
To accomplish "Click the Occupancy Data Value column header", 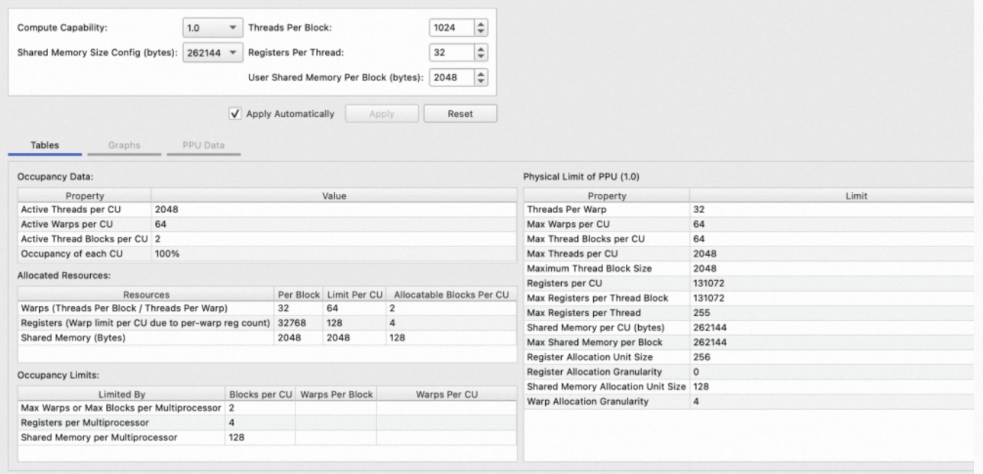I will click(x=334, y=196).
